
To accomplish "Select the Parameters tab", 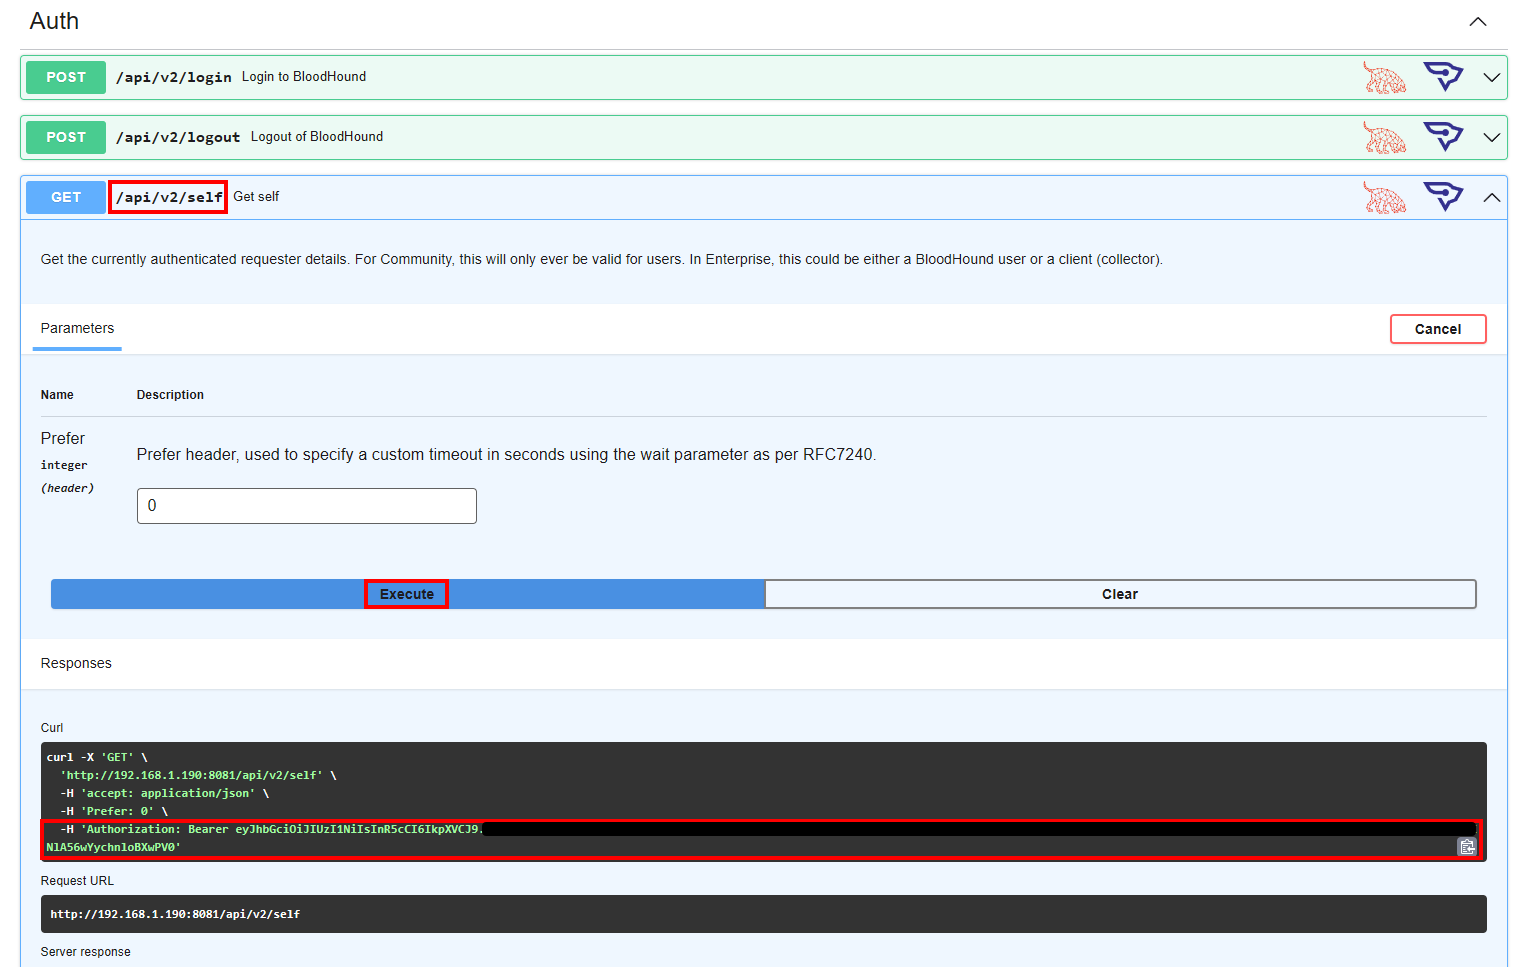I will (x=77, y=328).
